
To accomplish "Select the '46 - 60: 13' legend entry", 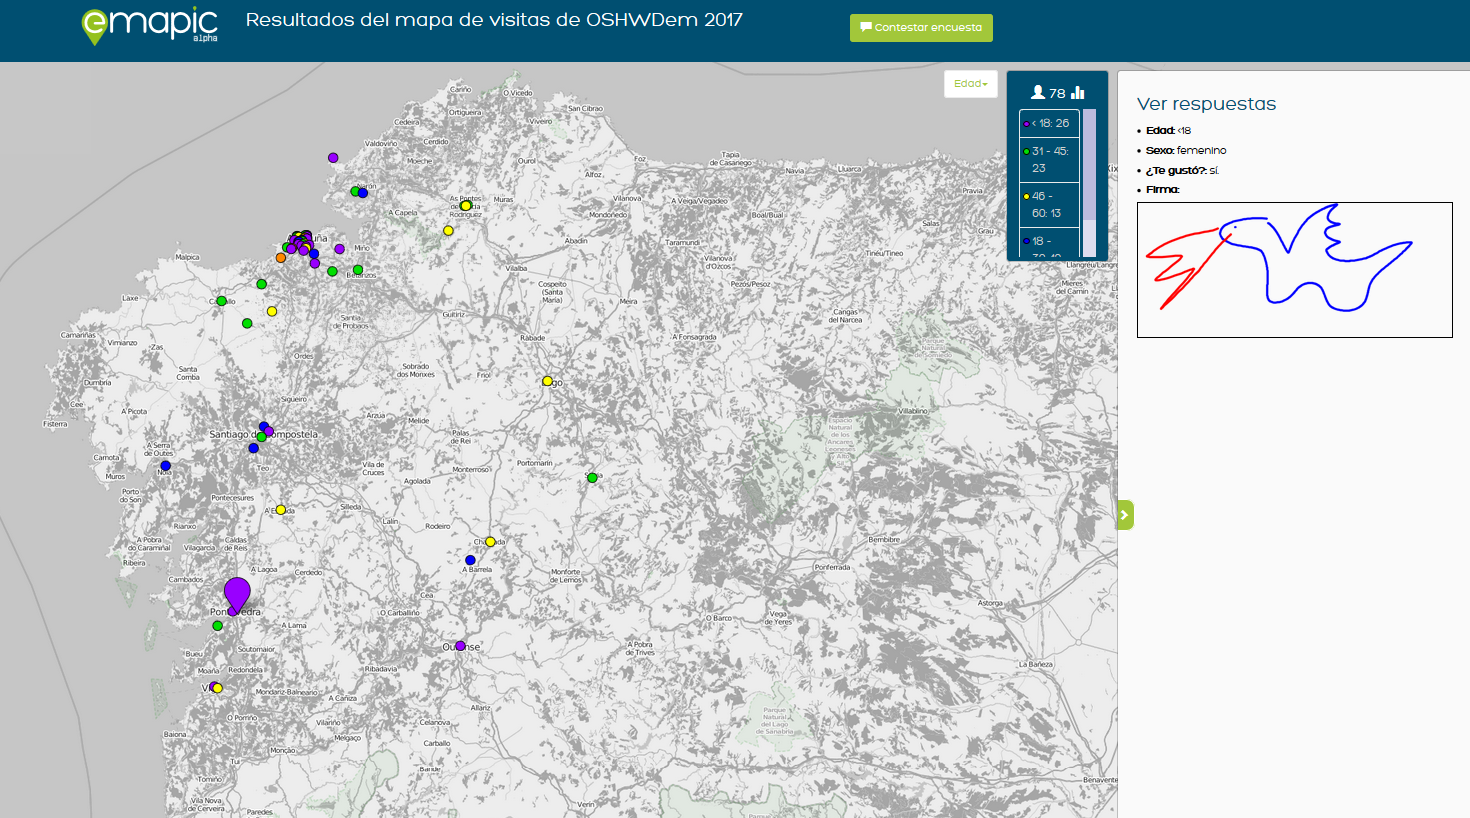I will click(1049, 205).
